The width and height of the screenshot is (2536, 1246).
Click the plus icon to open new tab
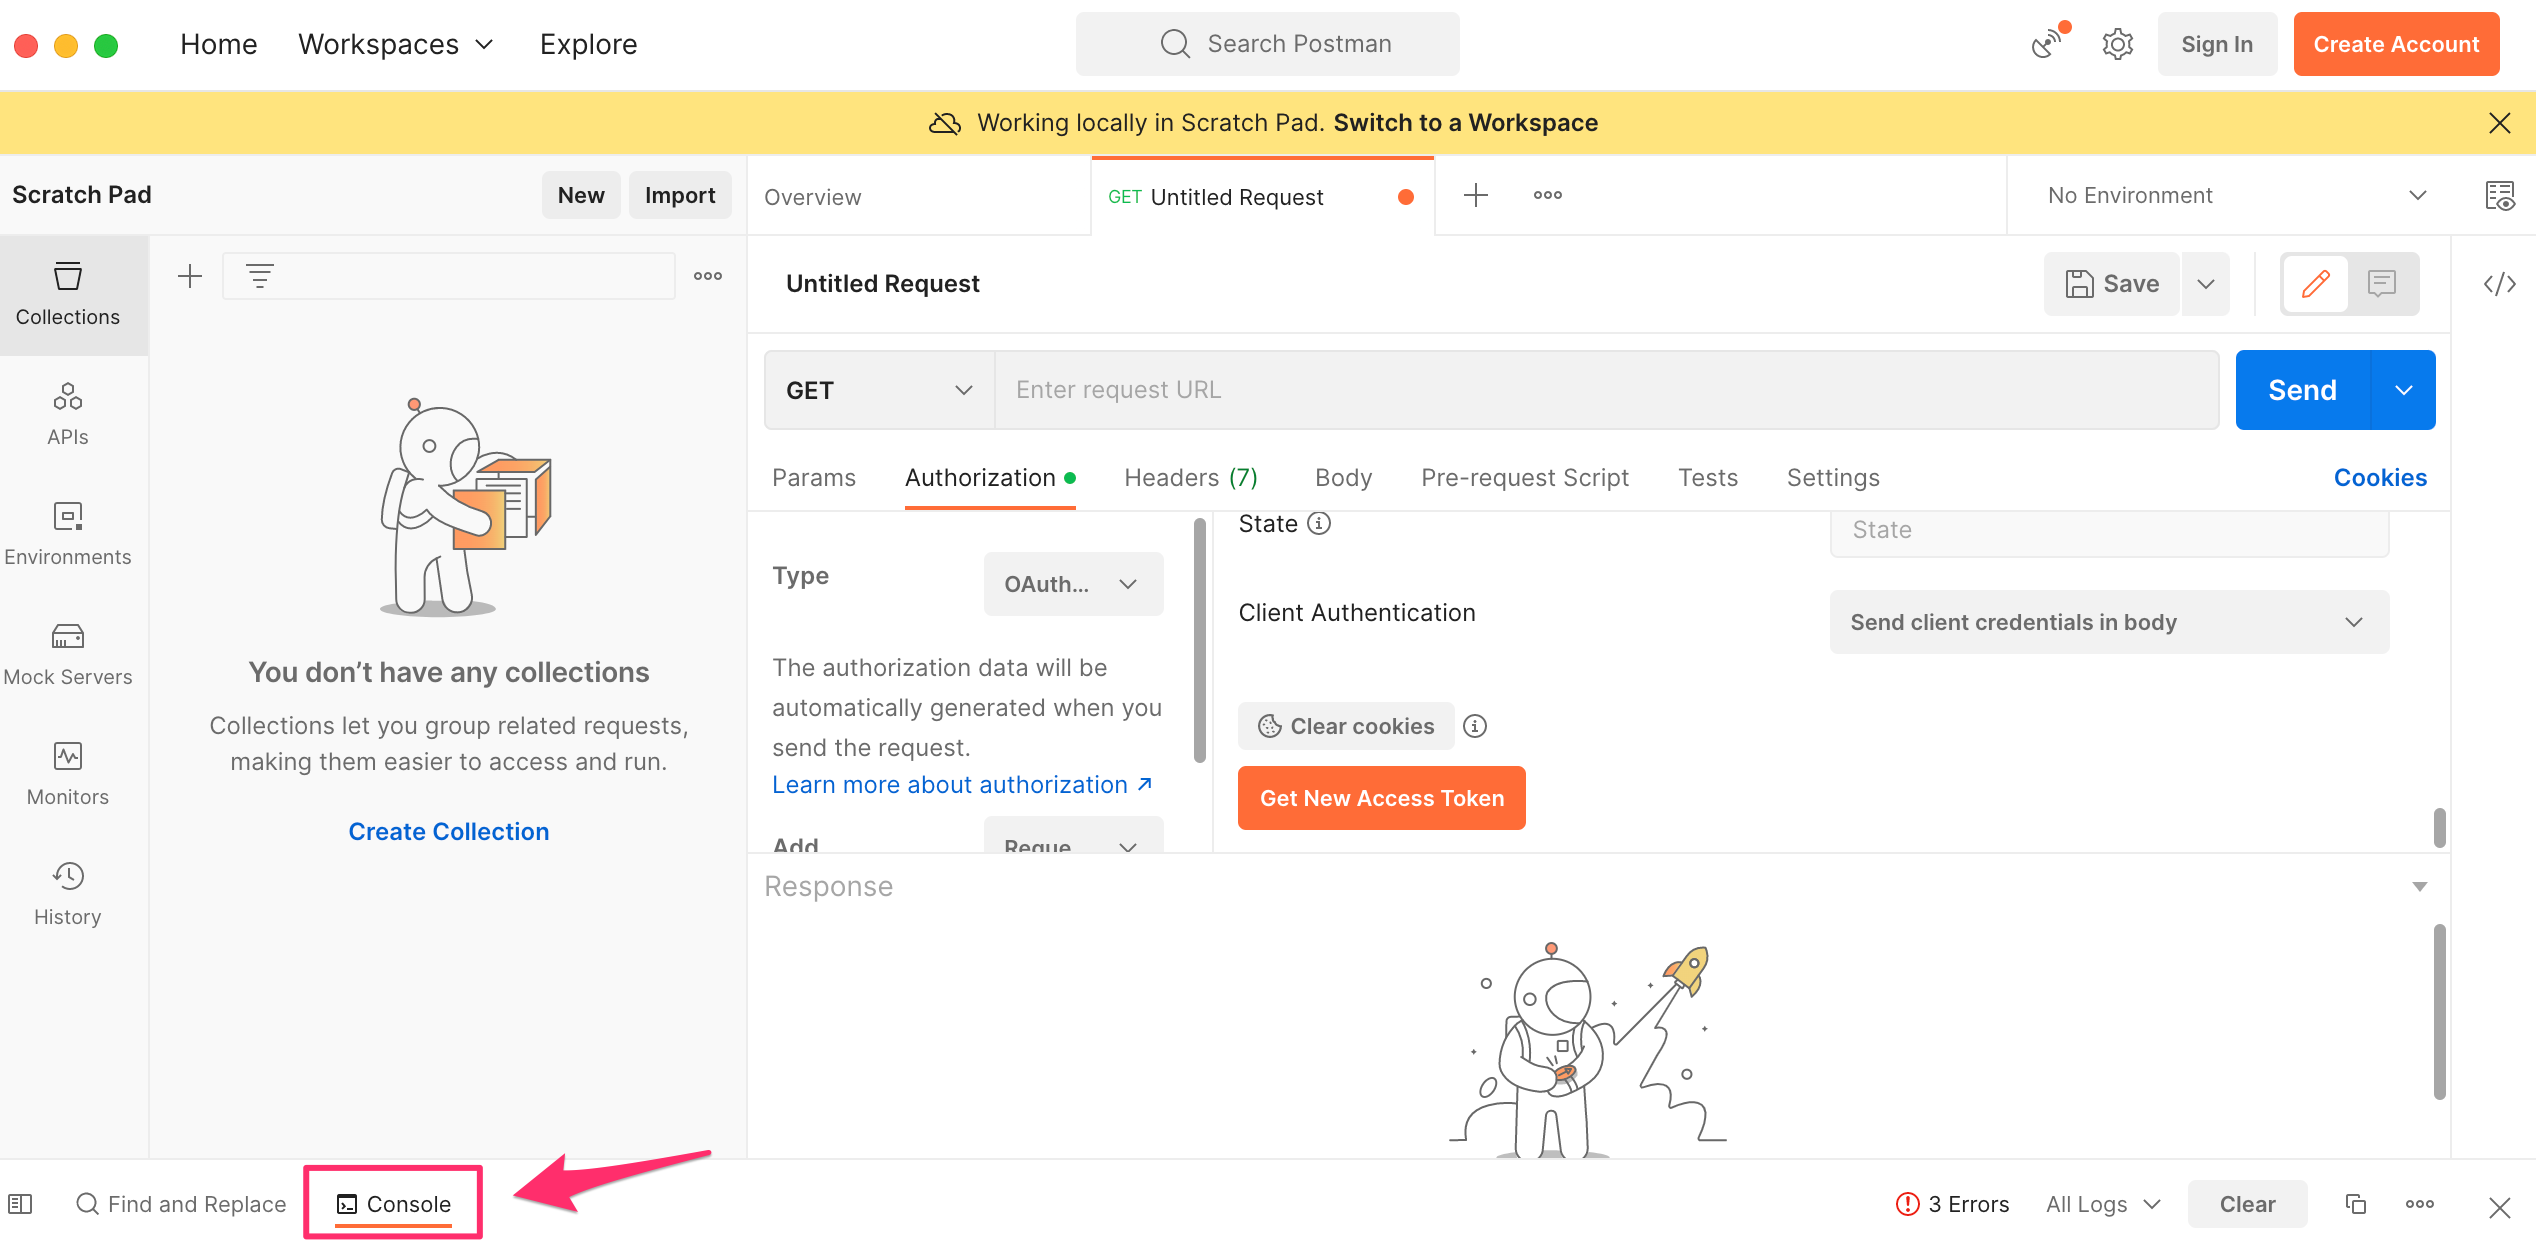tap(1476, 195)
